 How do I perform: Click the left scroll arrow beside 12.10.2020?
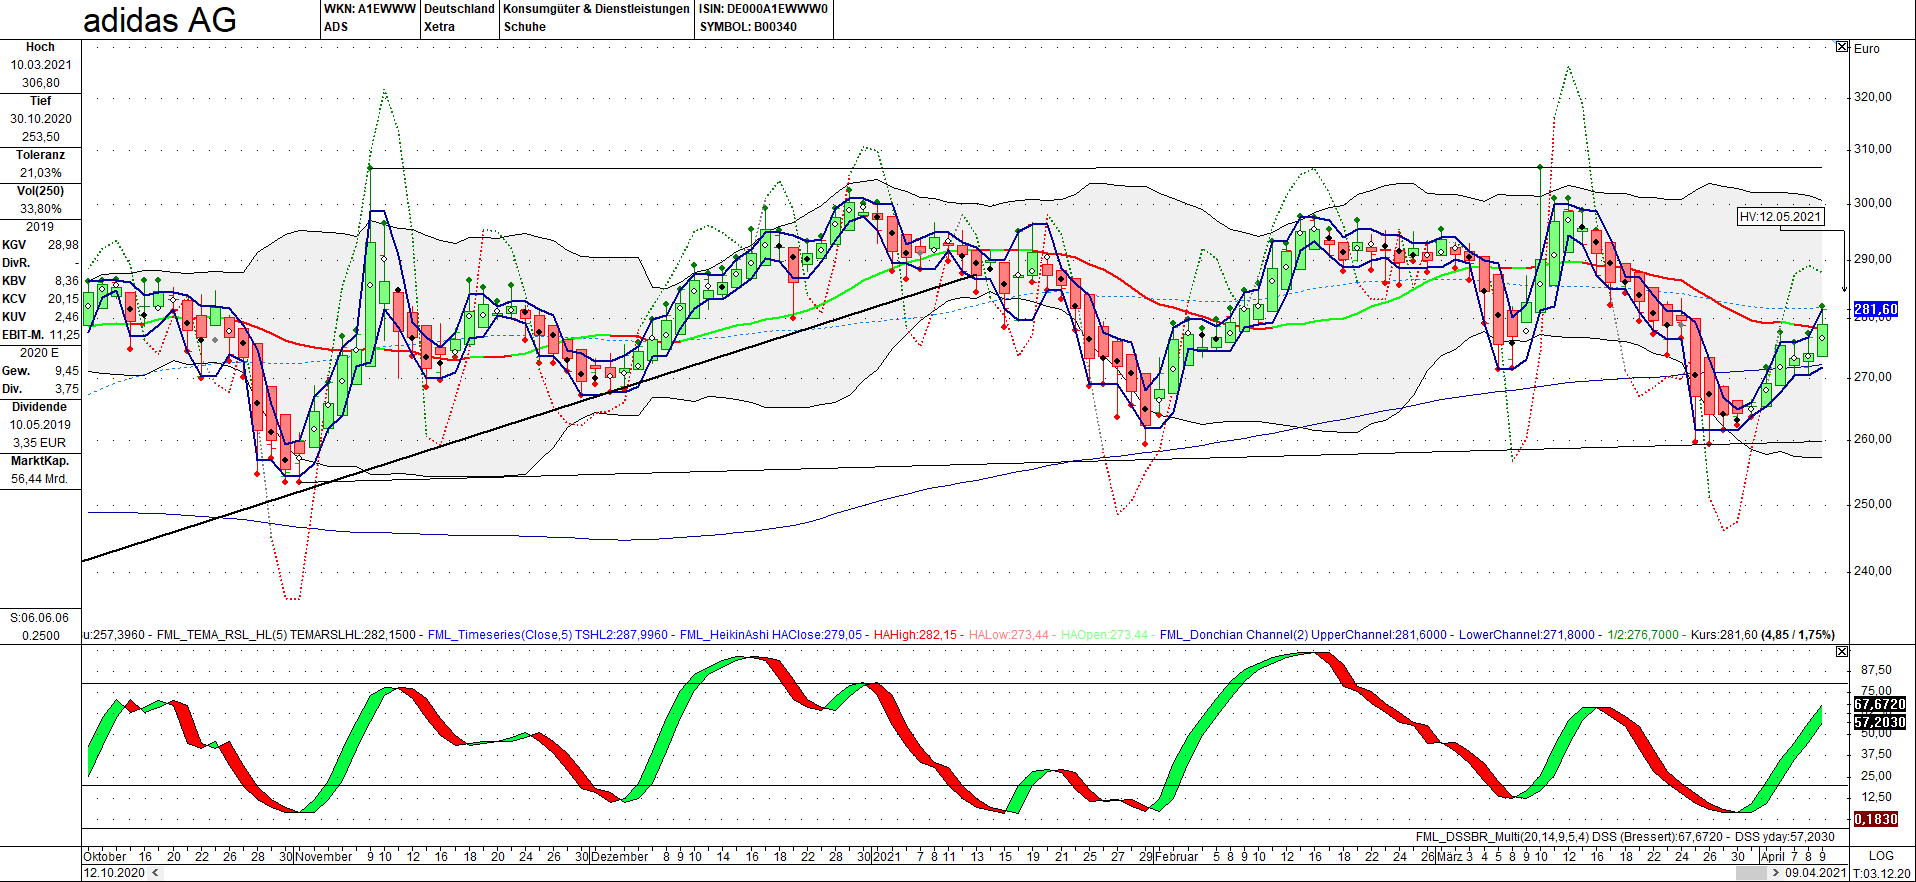point(154,873)
